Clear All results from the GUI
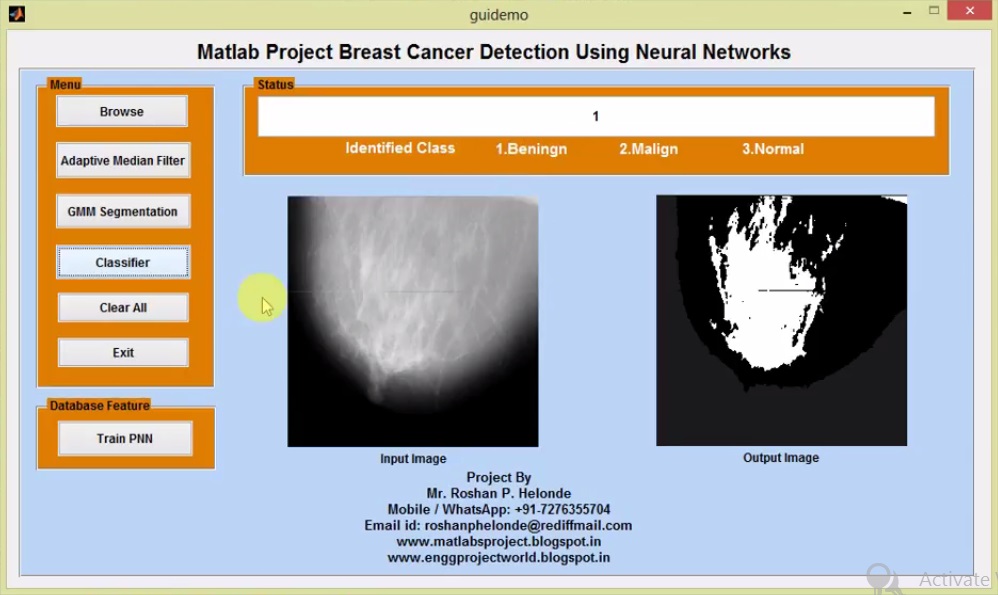Viewport: 998px width, 595px height. [x=122, y=307]
